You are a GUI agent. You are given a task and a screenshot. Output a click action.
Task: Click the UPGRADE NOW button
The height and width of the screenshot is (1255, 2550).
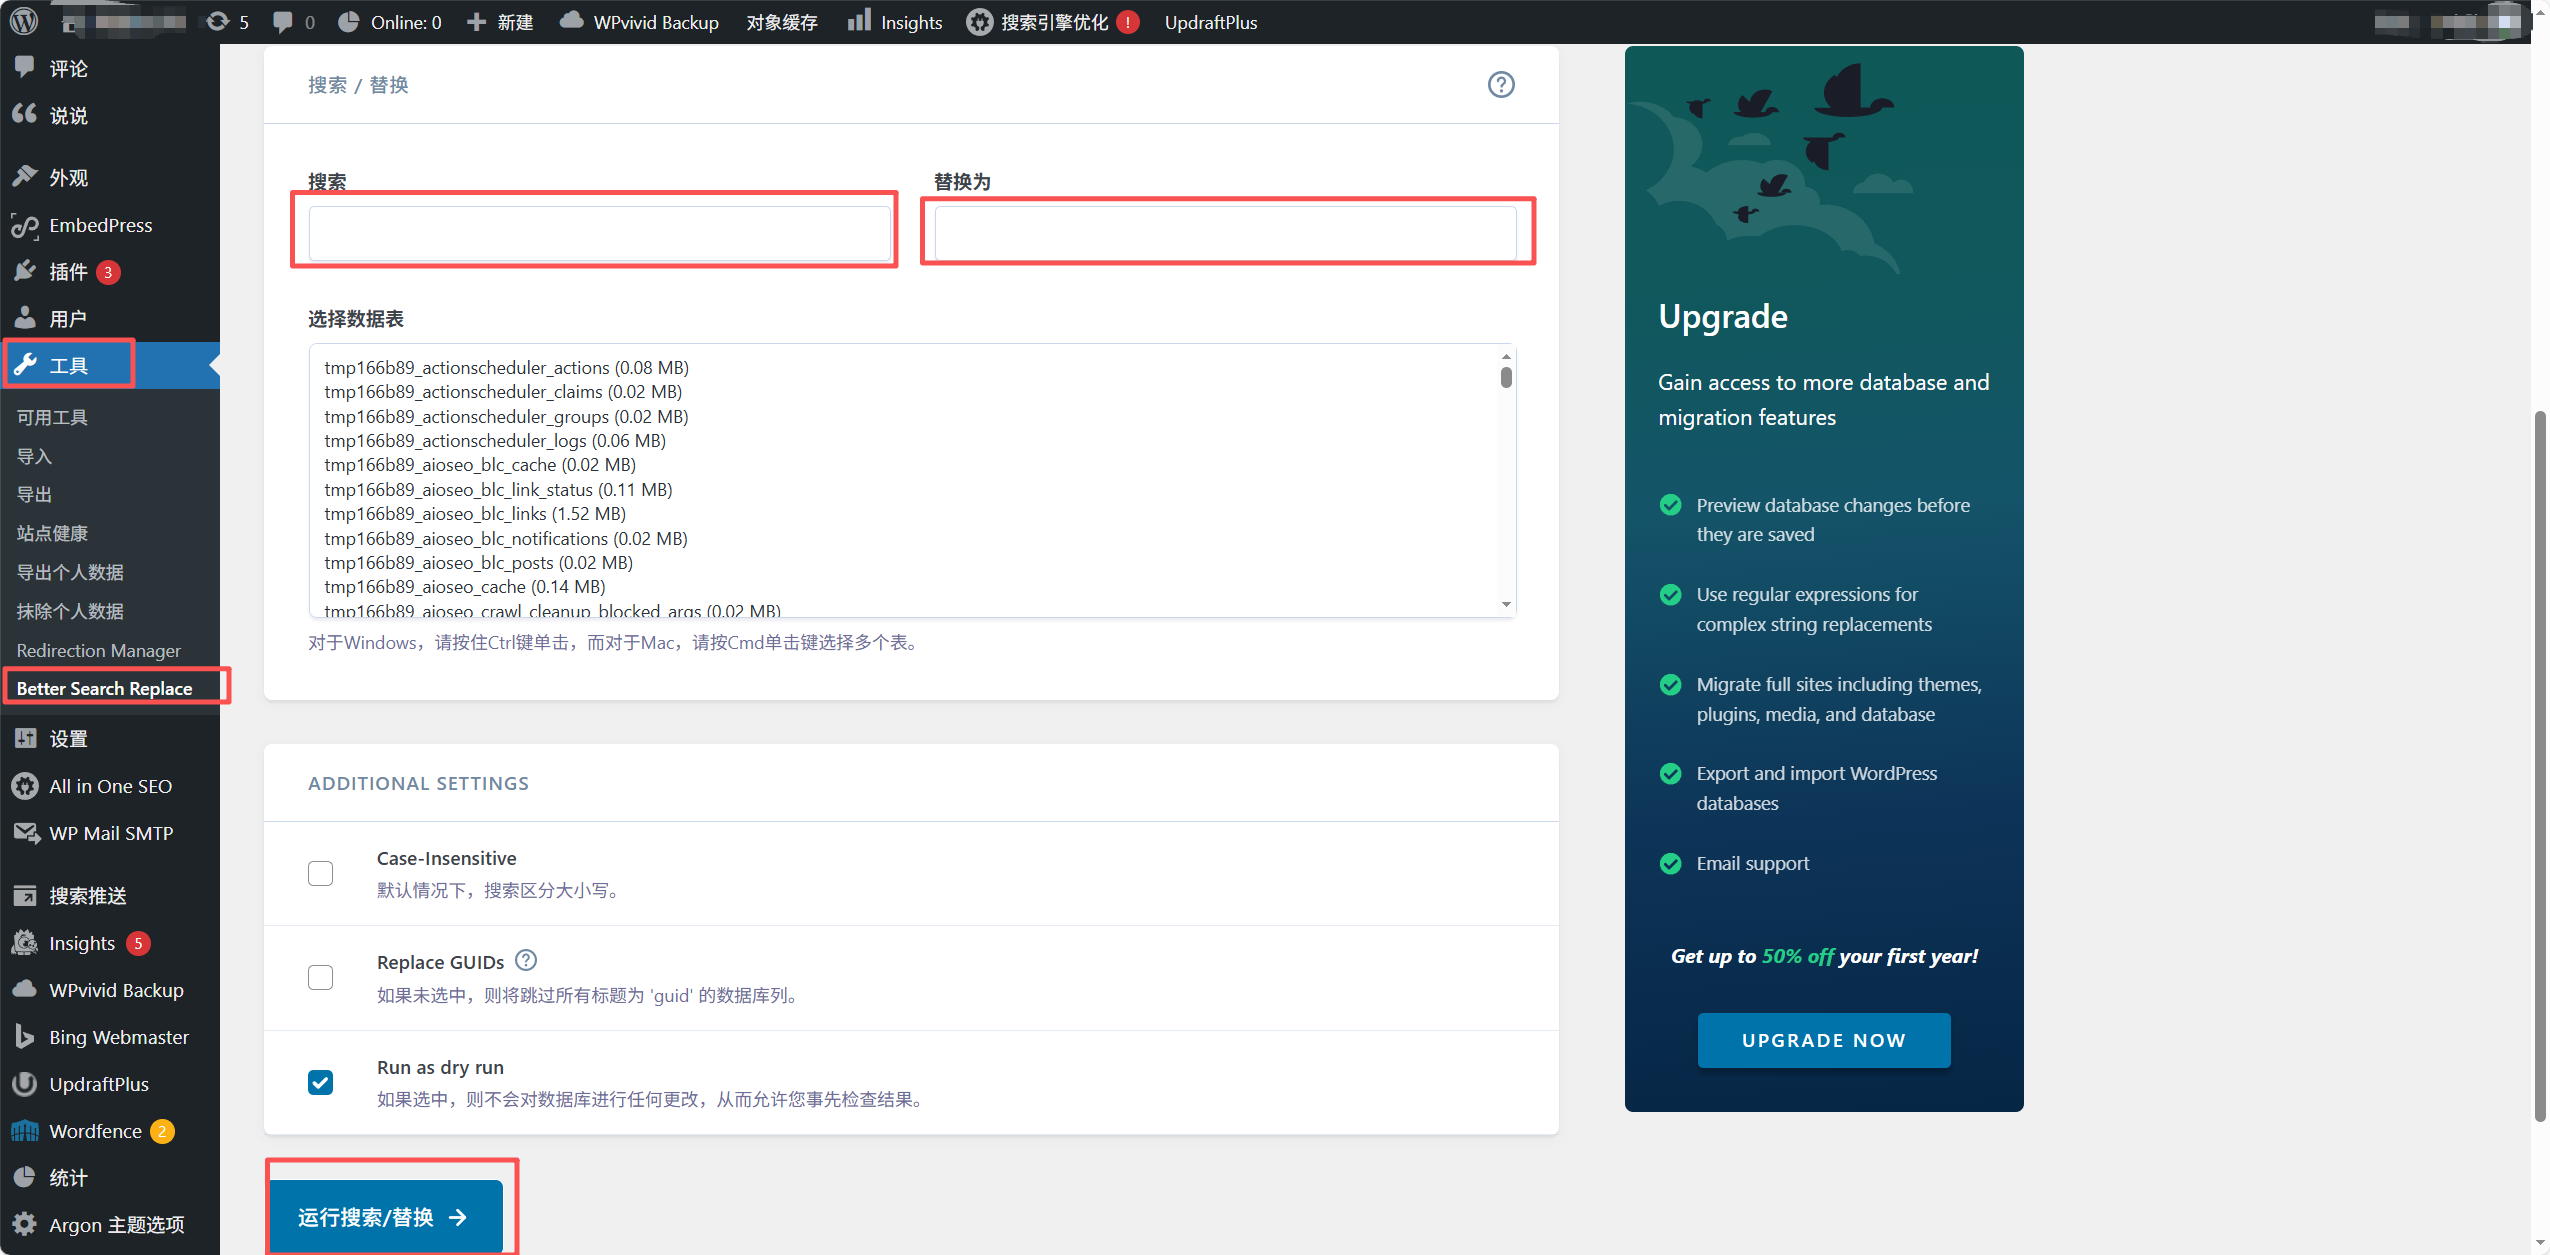[x=1823, y=1040]
